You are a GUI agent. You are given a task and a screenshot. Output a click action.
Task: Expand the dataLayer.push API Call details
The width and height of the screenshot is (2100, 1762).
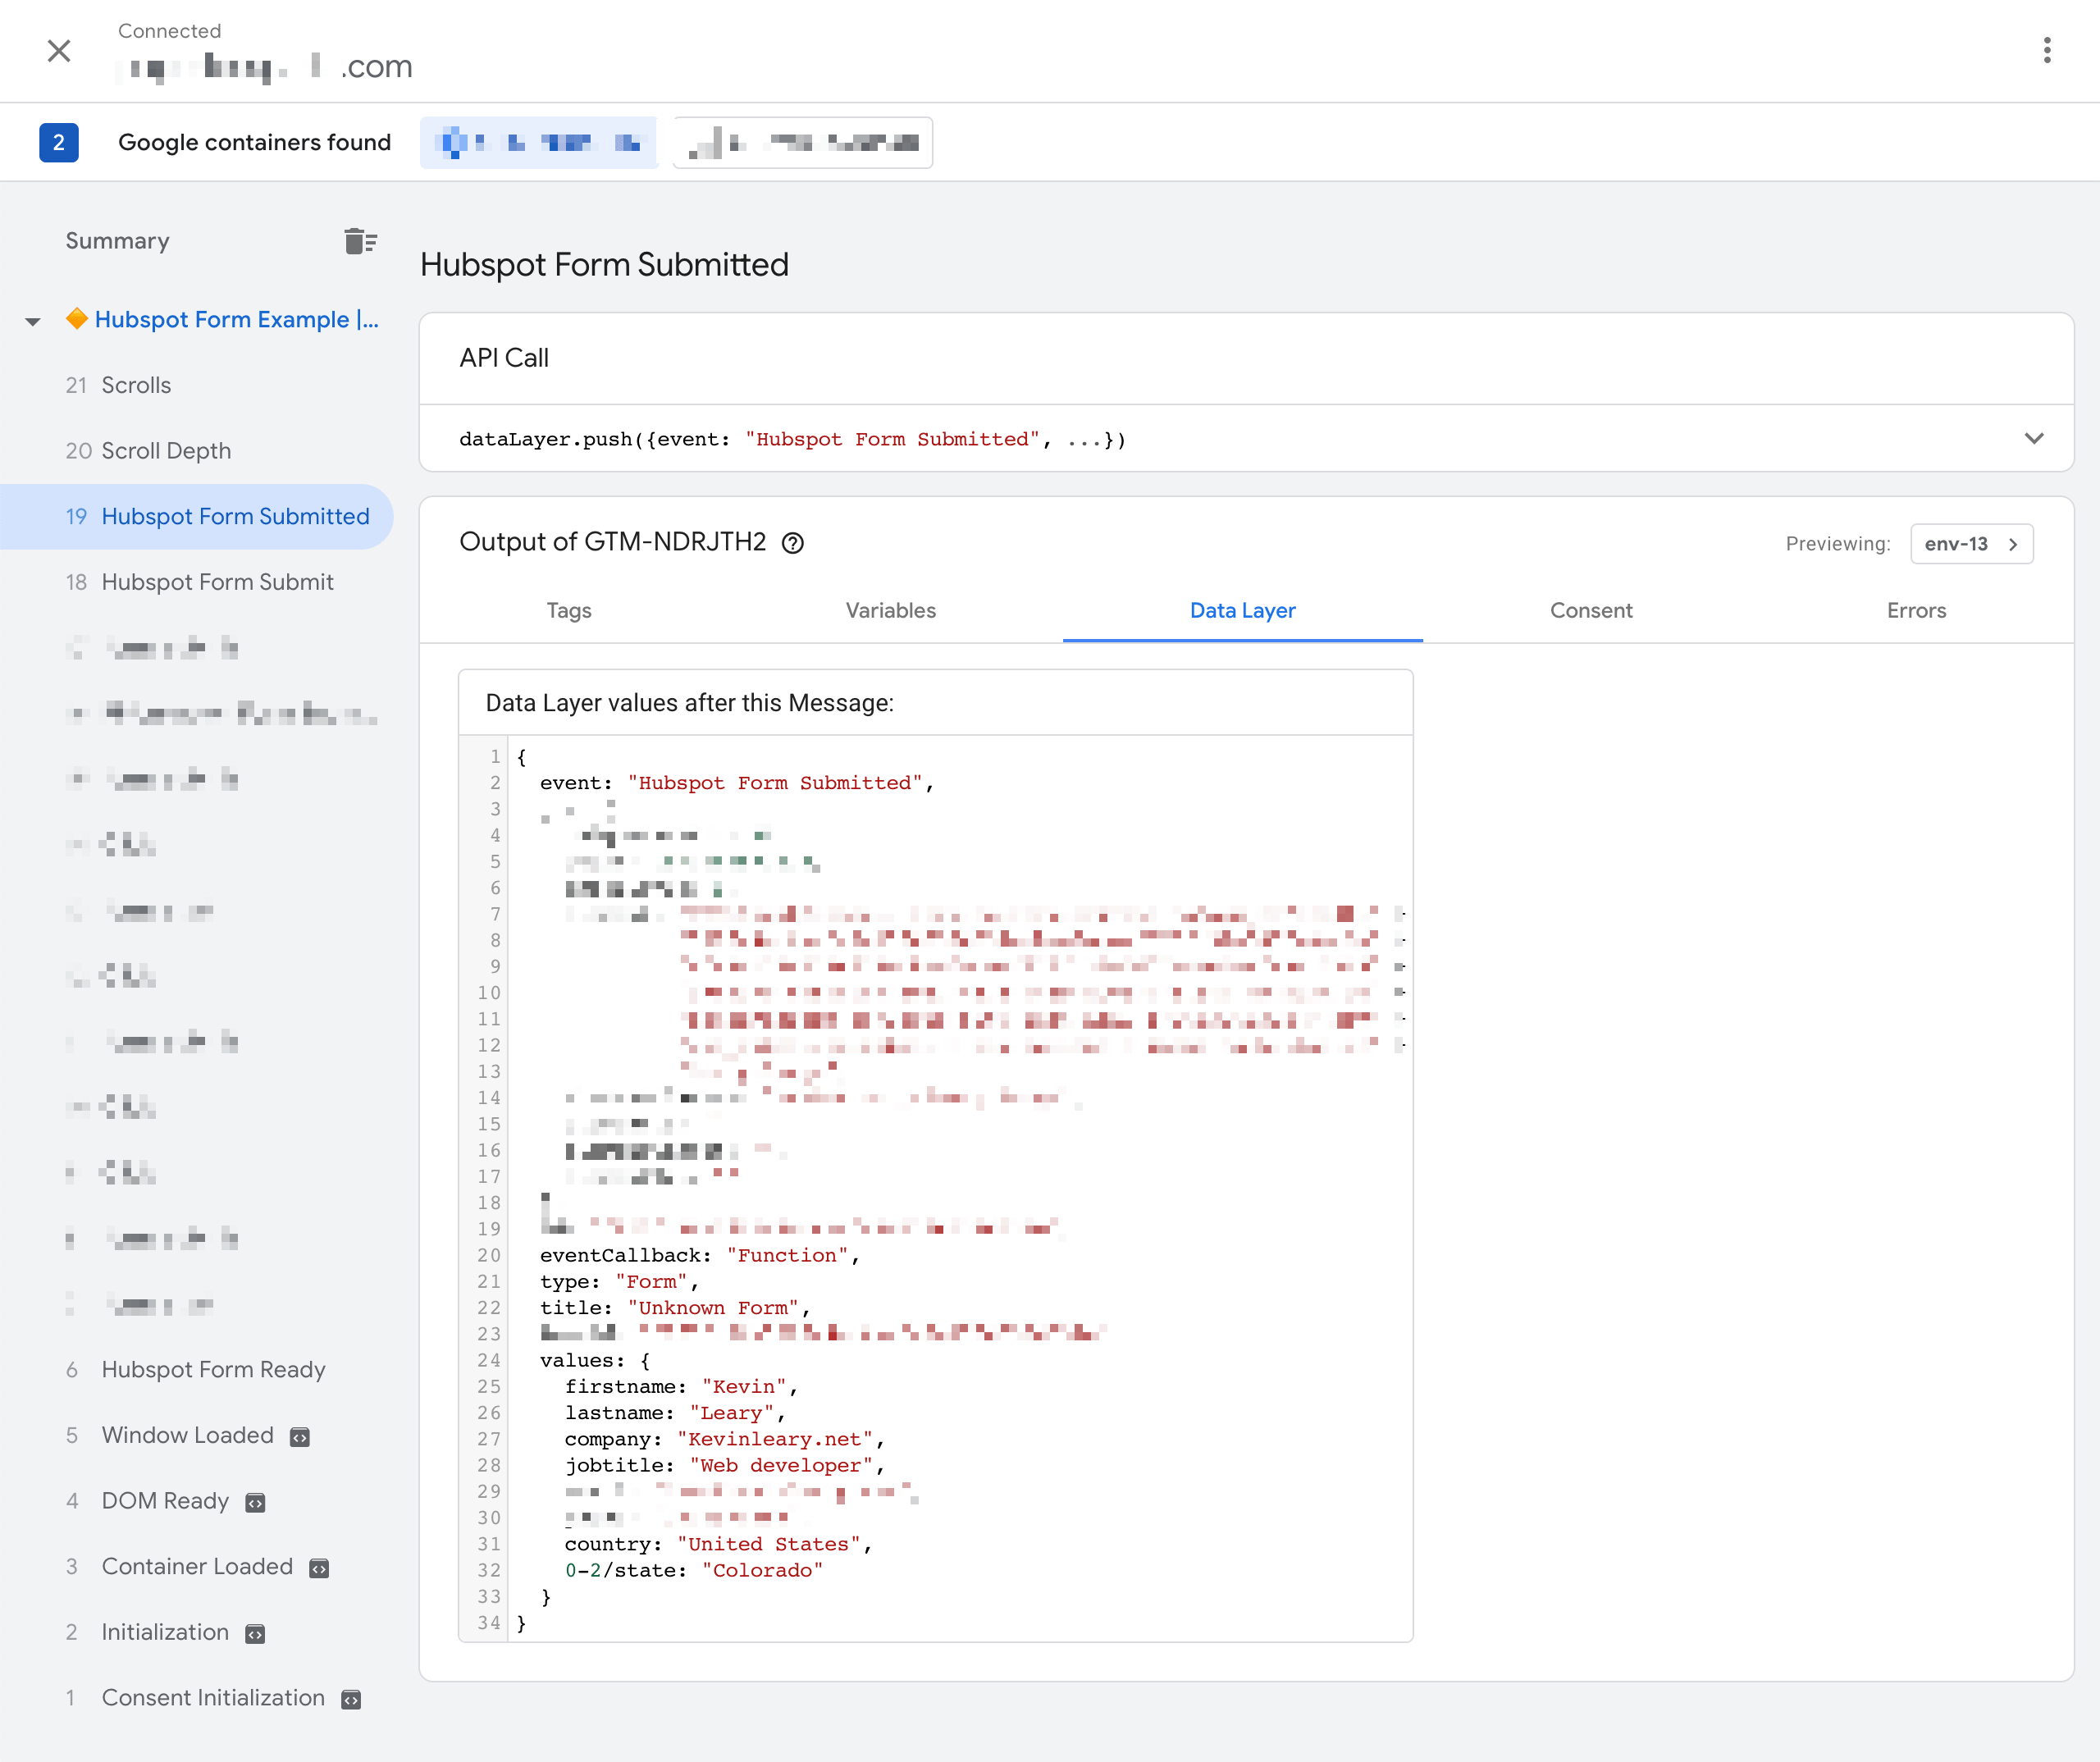[x=2035, y=439]
